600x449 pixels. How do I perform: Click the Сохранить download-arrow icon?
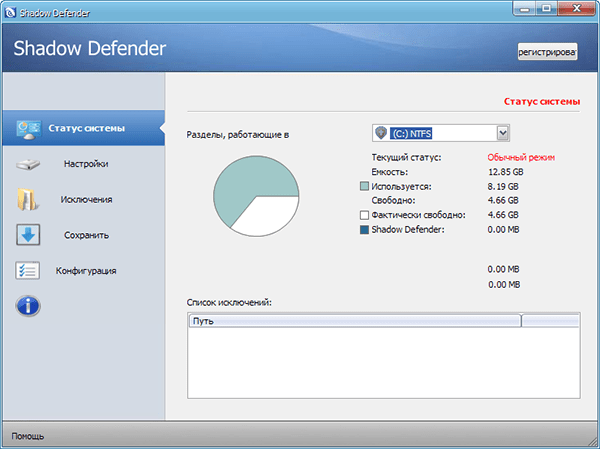click(28, 235)
